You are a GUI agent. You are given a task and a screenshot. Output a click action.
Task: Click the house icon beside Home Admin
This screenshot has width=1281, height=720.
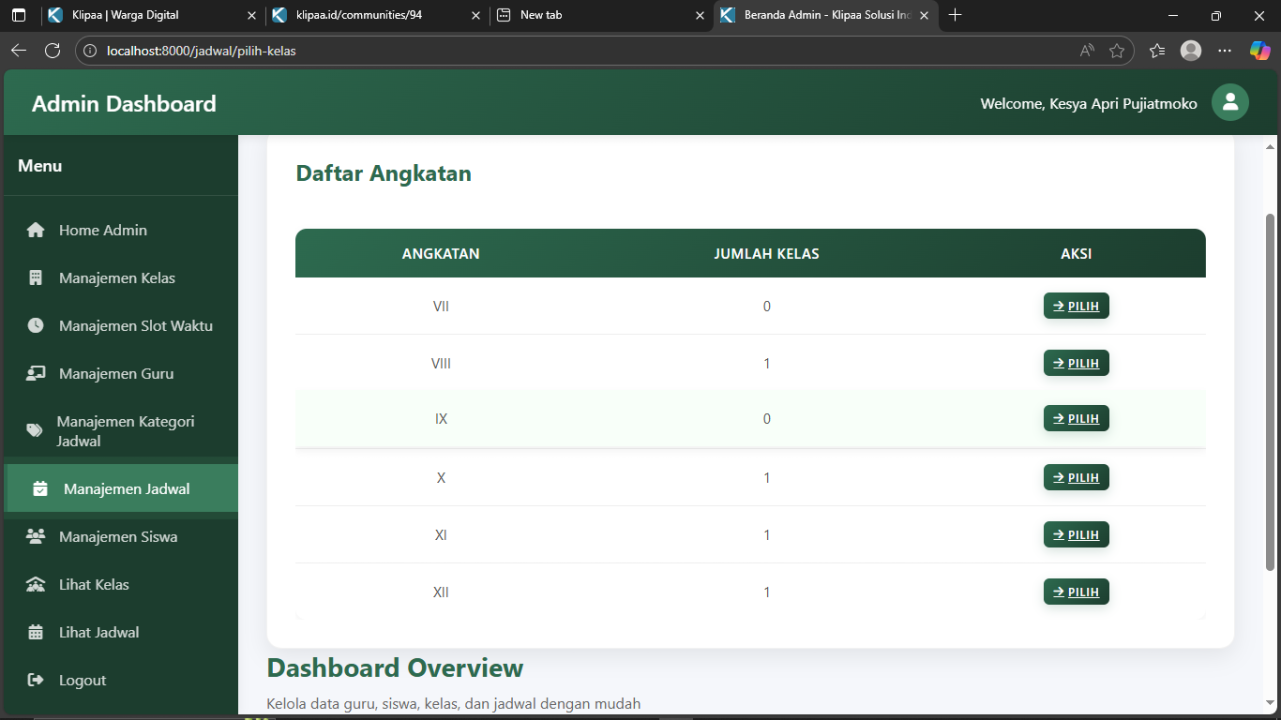[36, 230]
